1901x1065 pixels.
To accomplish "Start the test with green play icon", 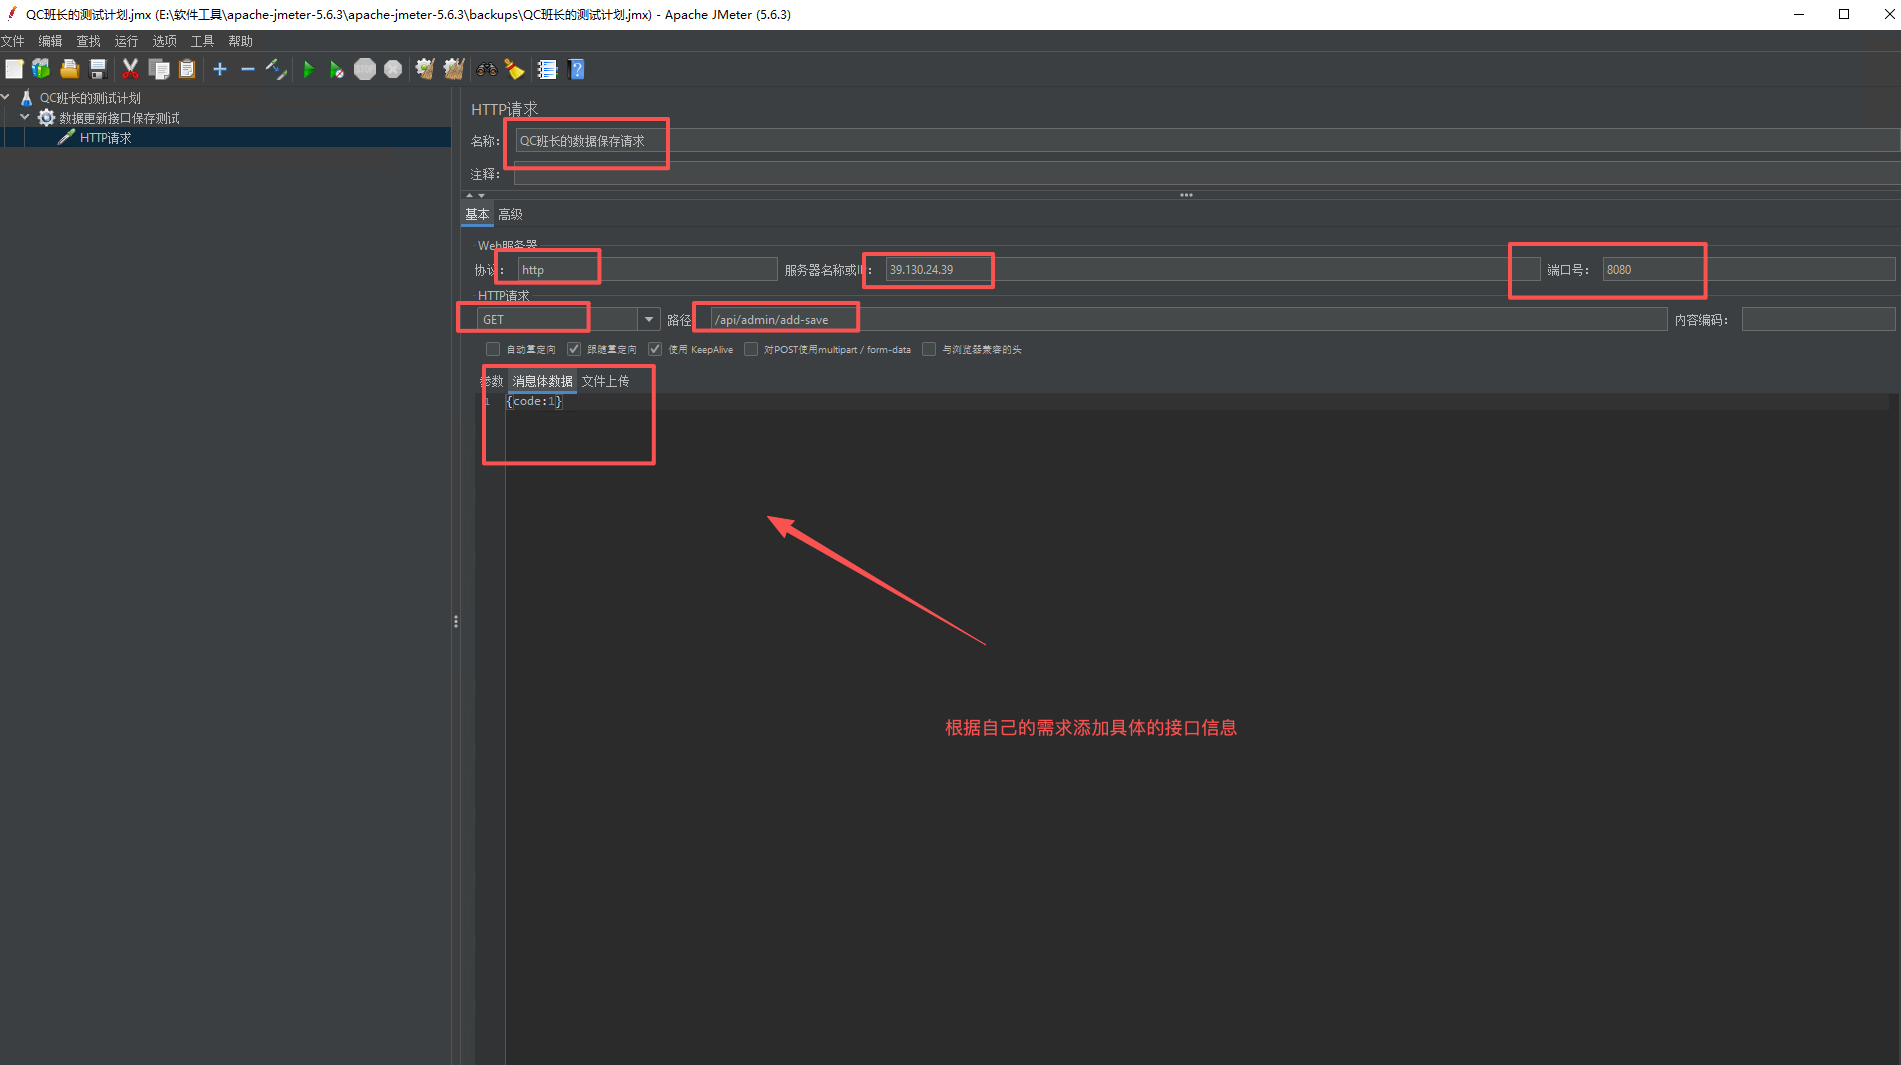I will click(308, 69).
